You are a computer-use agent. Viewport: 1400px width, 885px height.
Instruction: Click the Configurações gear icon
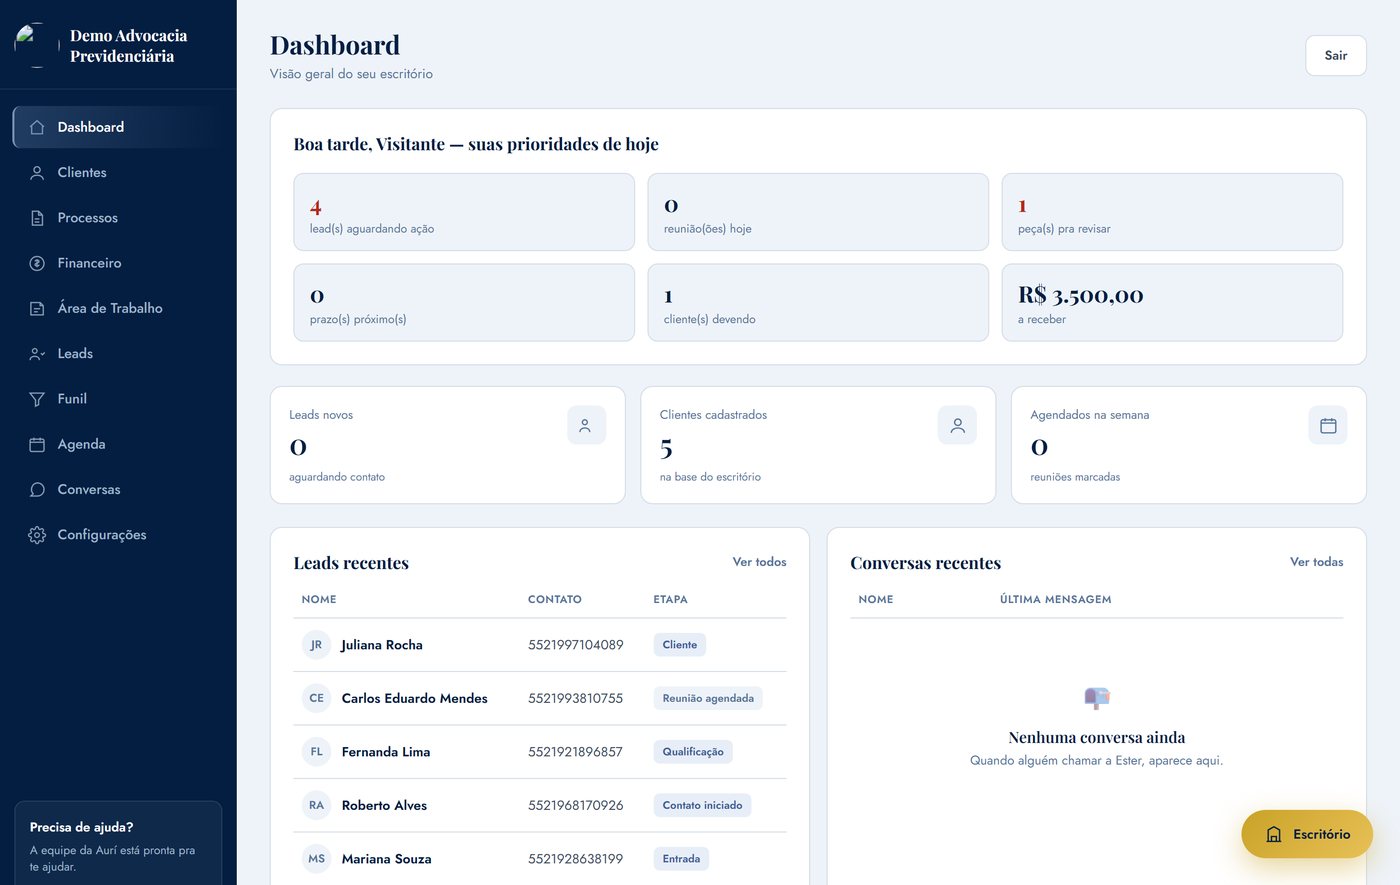(37, 535)
